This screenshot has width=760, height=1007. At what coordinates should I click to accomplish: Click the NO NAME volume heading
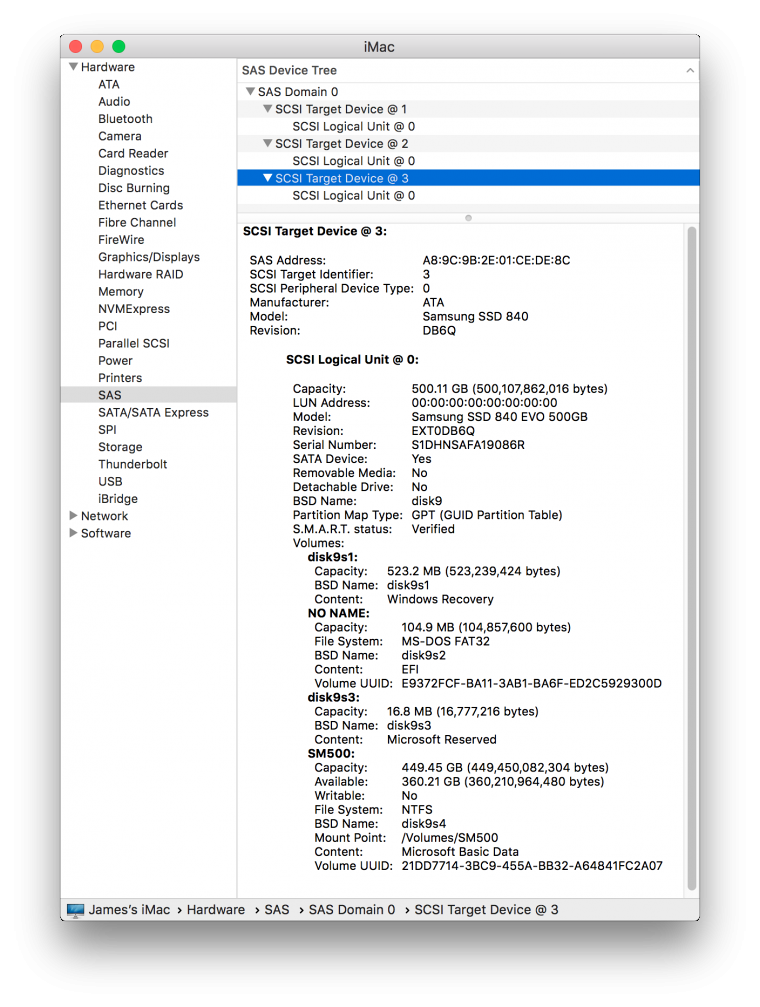[339, 613]
